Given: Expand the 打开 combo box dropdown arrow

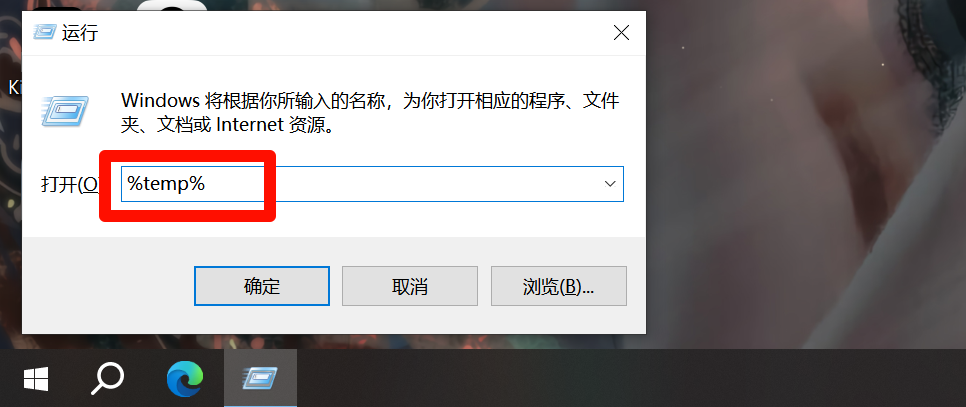Looking at the screenshot, I should coord(610,183).
